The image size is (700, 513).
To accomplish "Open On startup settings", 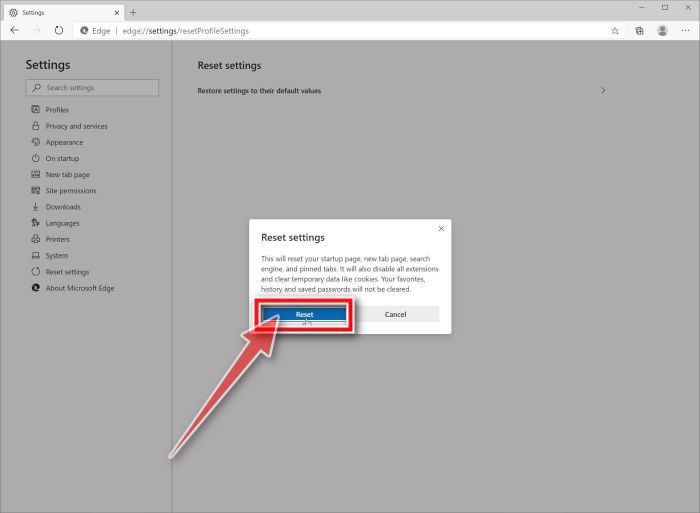I will [55, 158].
